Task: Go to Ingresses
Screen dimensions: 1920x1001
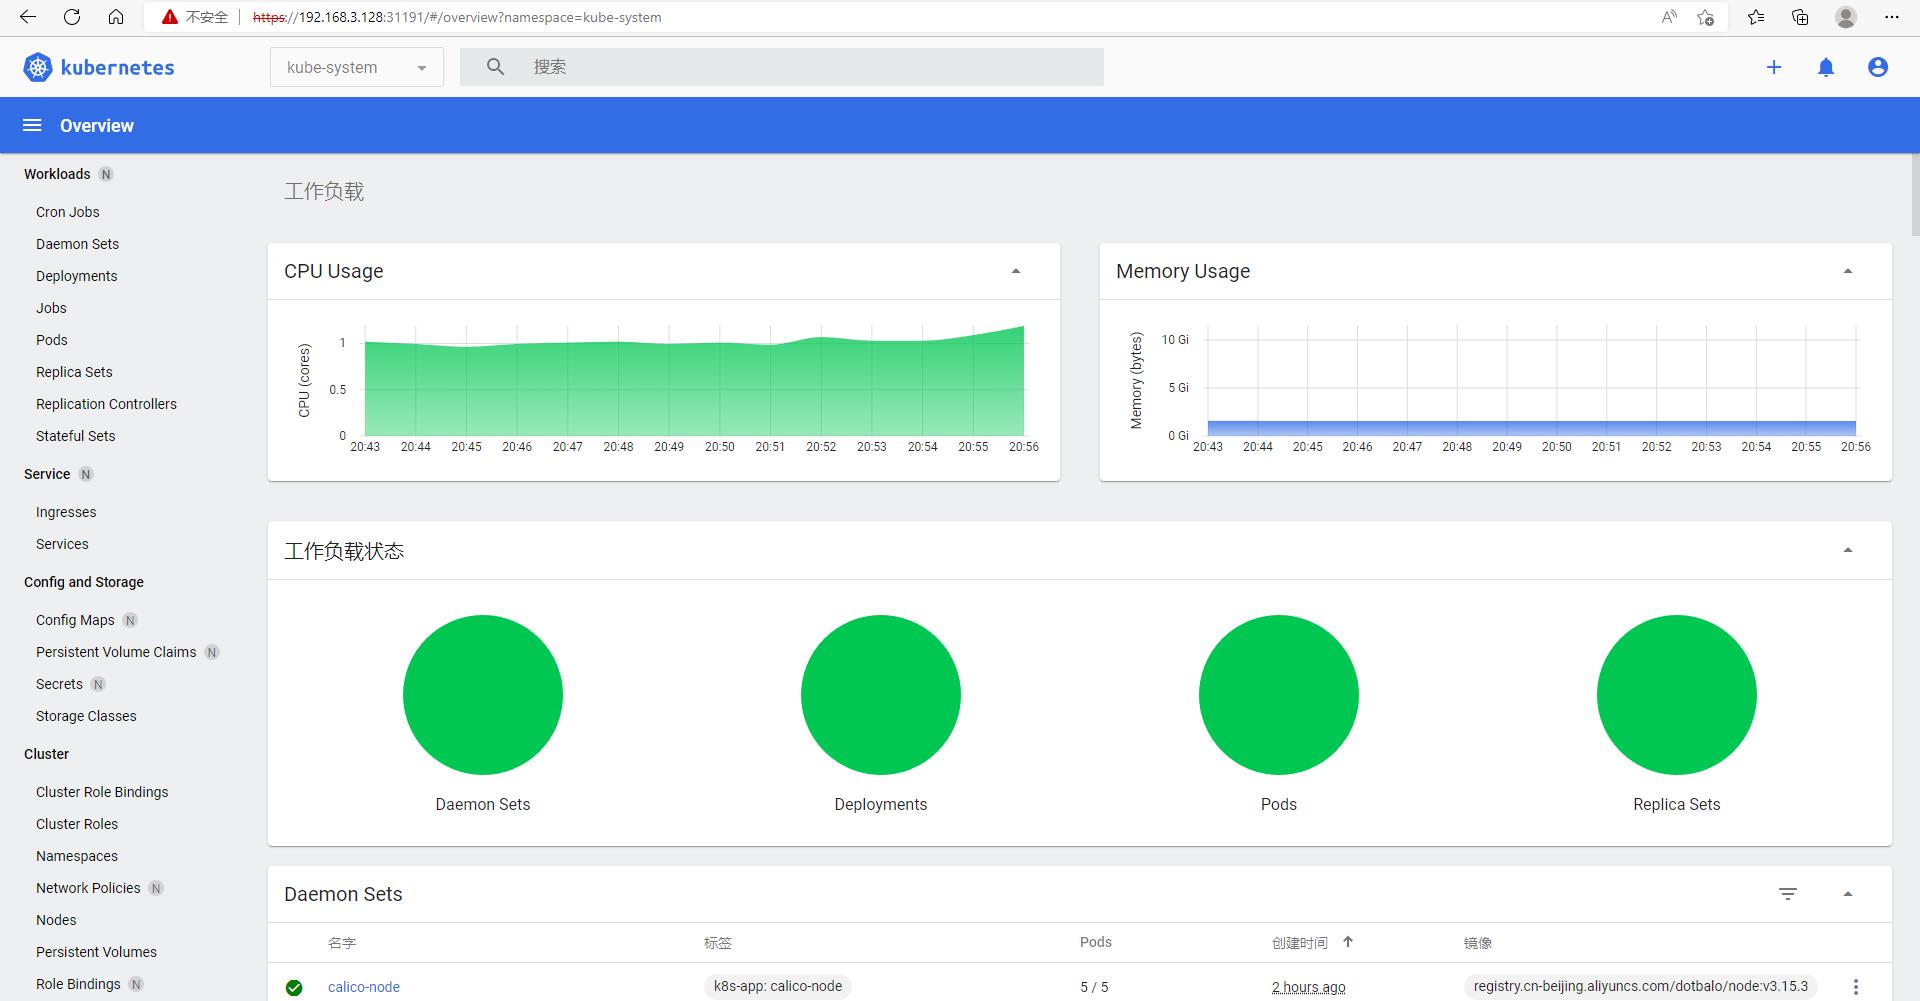Action: coord(66,512)
